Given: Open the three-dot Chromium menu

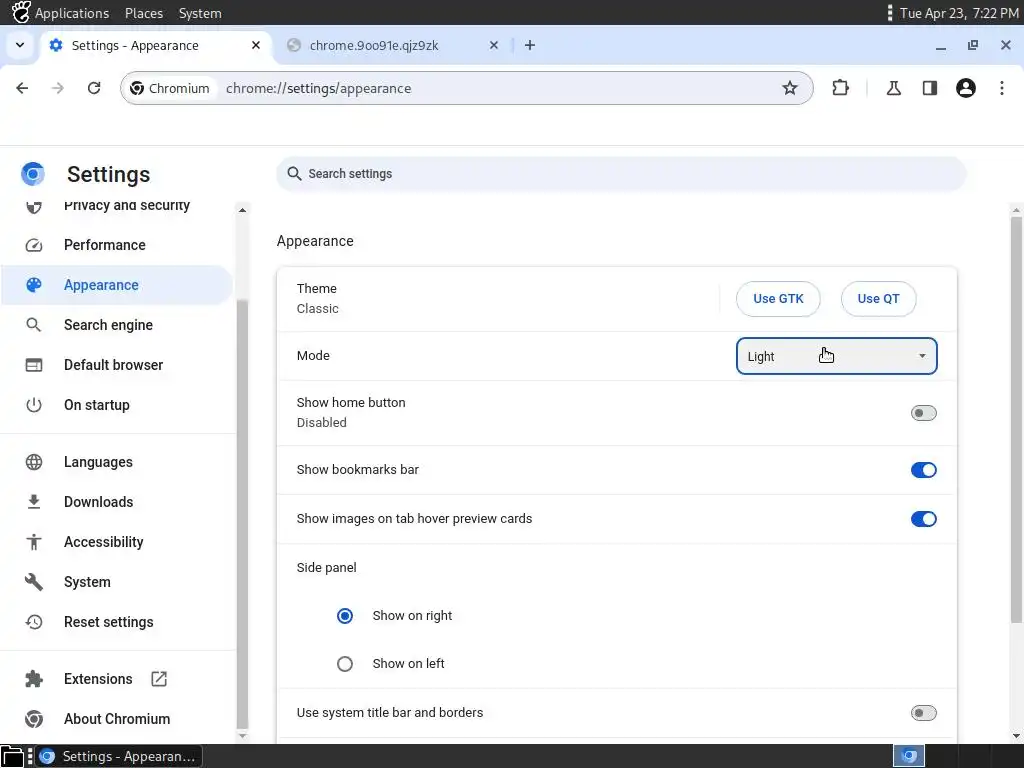Looking at the screenshot, I should click(x=1002, y=88).
